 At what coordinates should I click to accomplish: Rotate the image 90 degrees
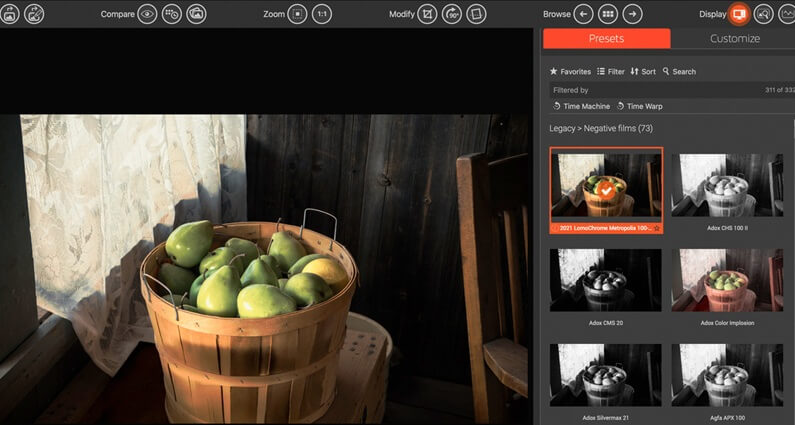[x=451, y=14]
